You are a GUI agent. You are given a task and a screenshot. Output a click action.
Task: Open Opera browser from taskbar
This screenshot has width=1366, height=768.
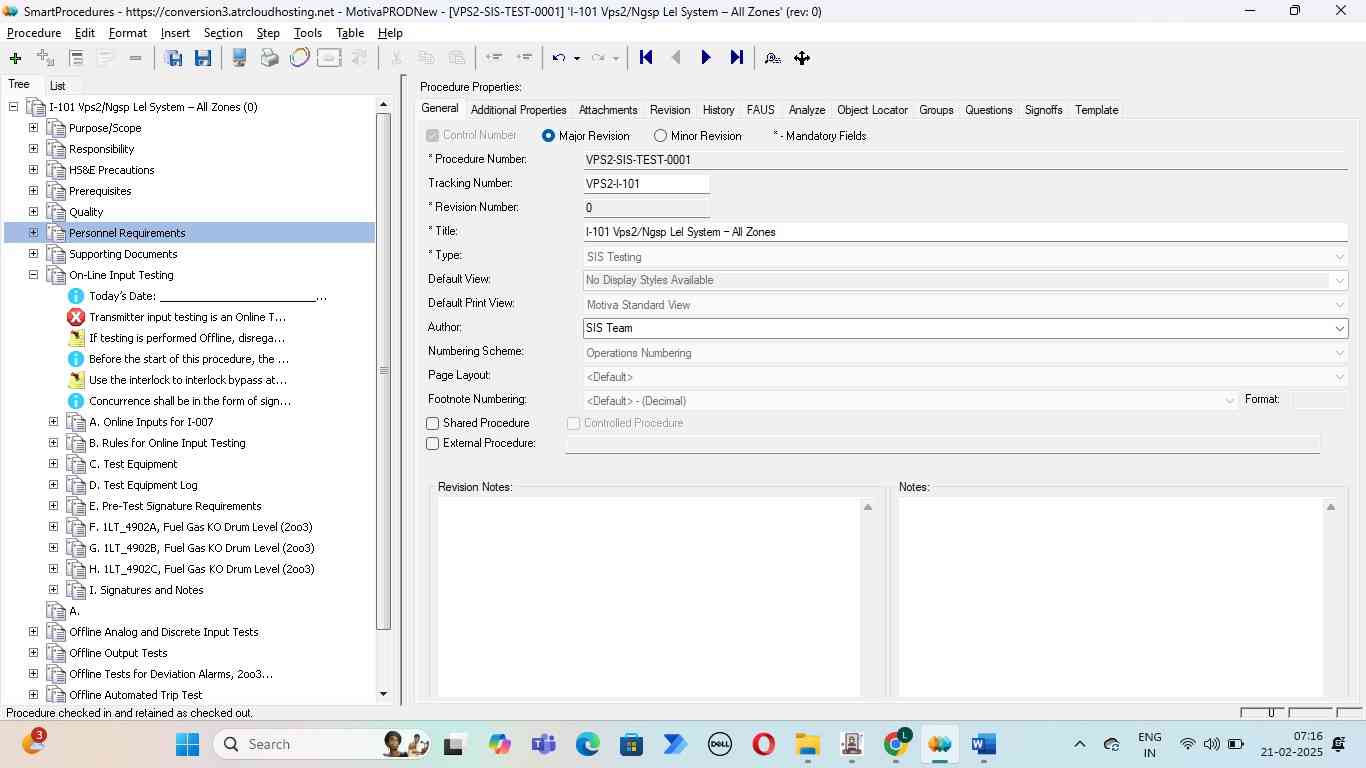tap(763, 744)
